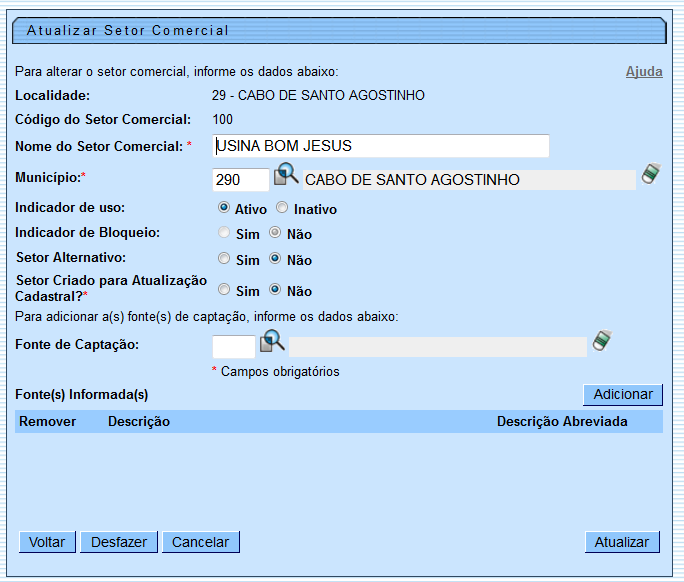Screen dimensions: 684x582
Task: Focus the Nome do Setor Comercial field
Action: pos(380,146)
